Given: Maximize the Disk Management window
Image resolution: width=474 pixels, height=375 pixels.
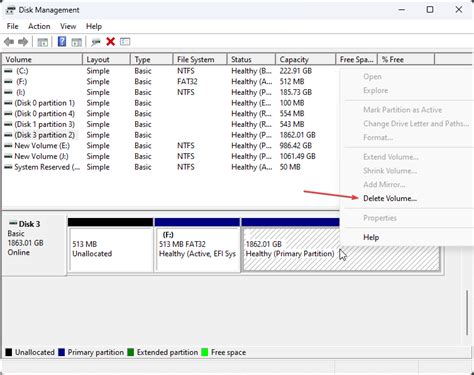Looking at the screenshot, I should point(430,10).
